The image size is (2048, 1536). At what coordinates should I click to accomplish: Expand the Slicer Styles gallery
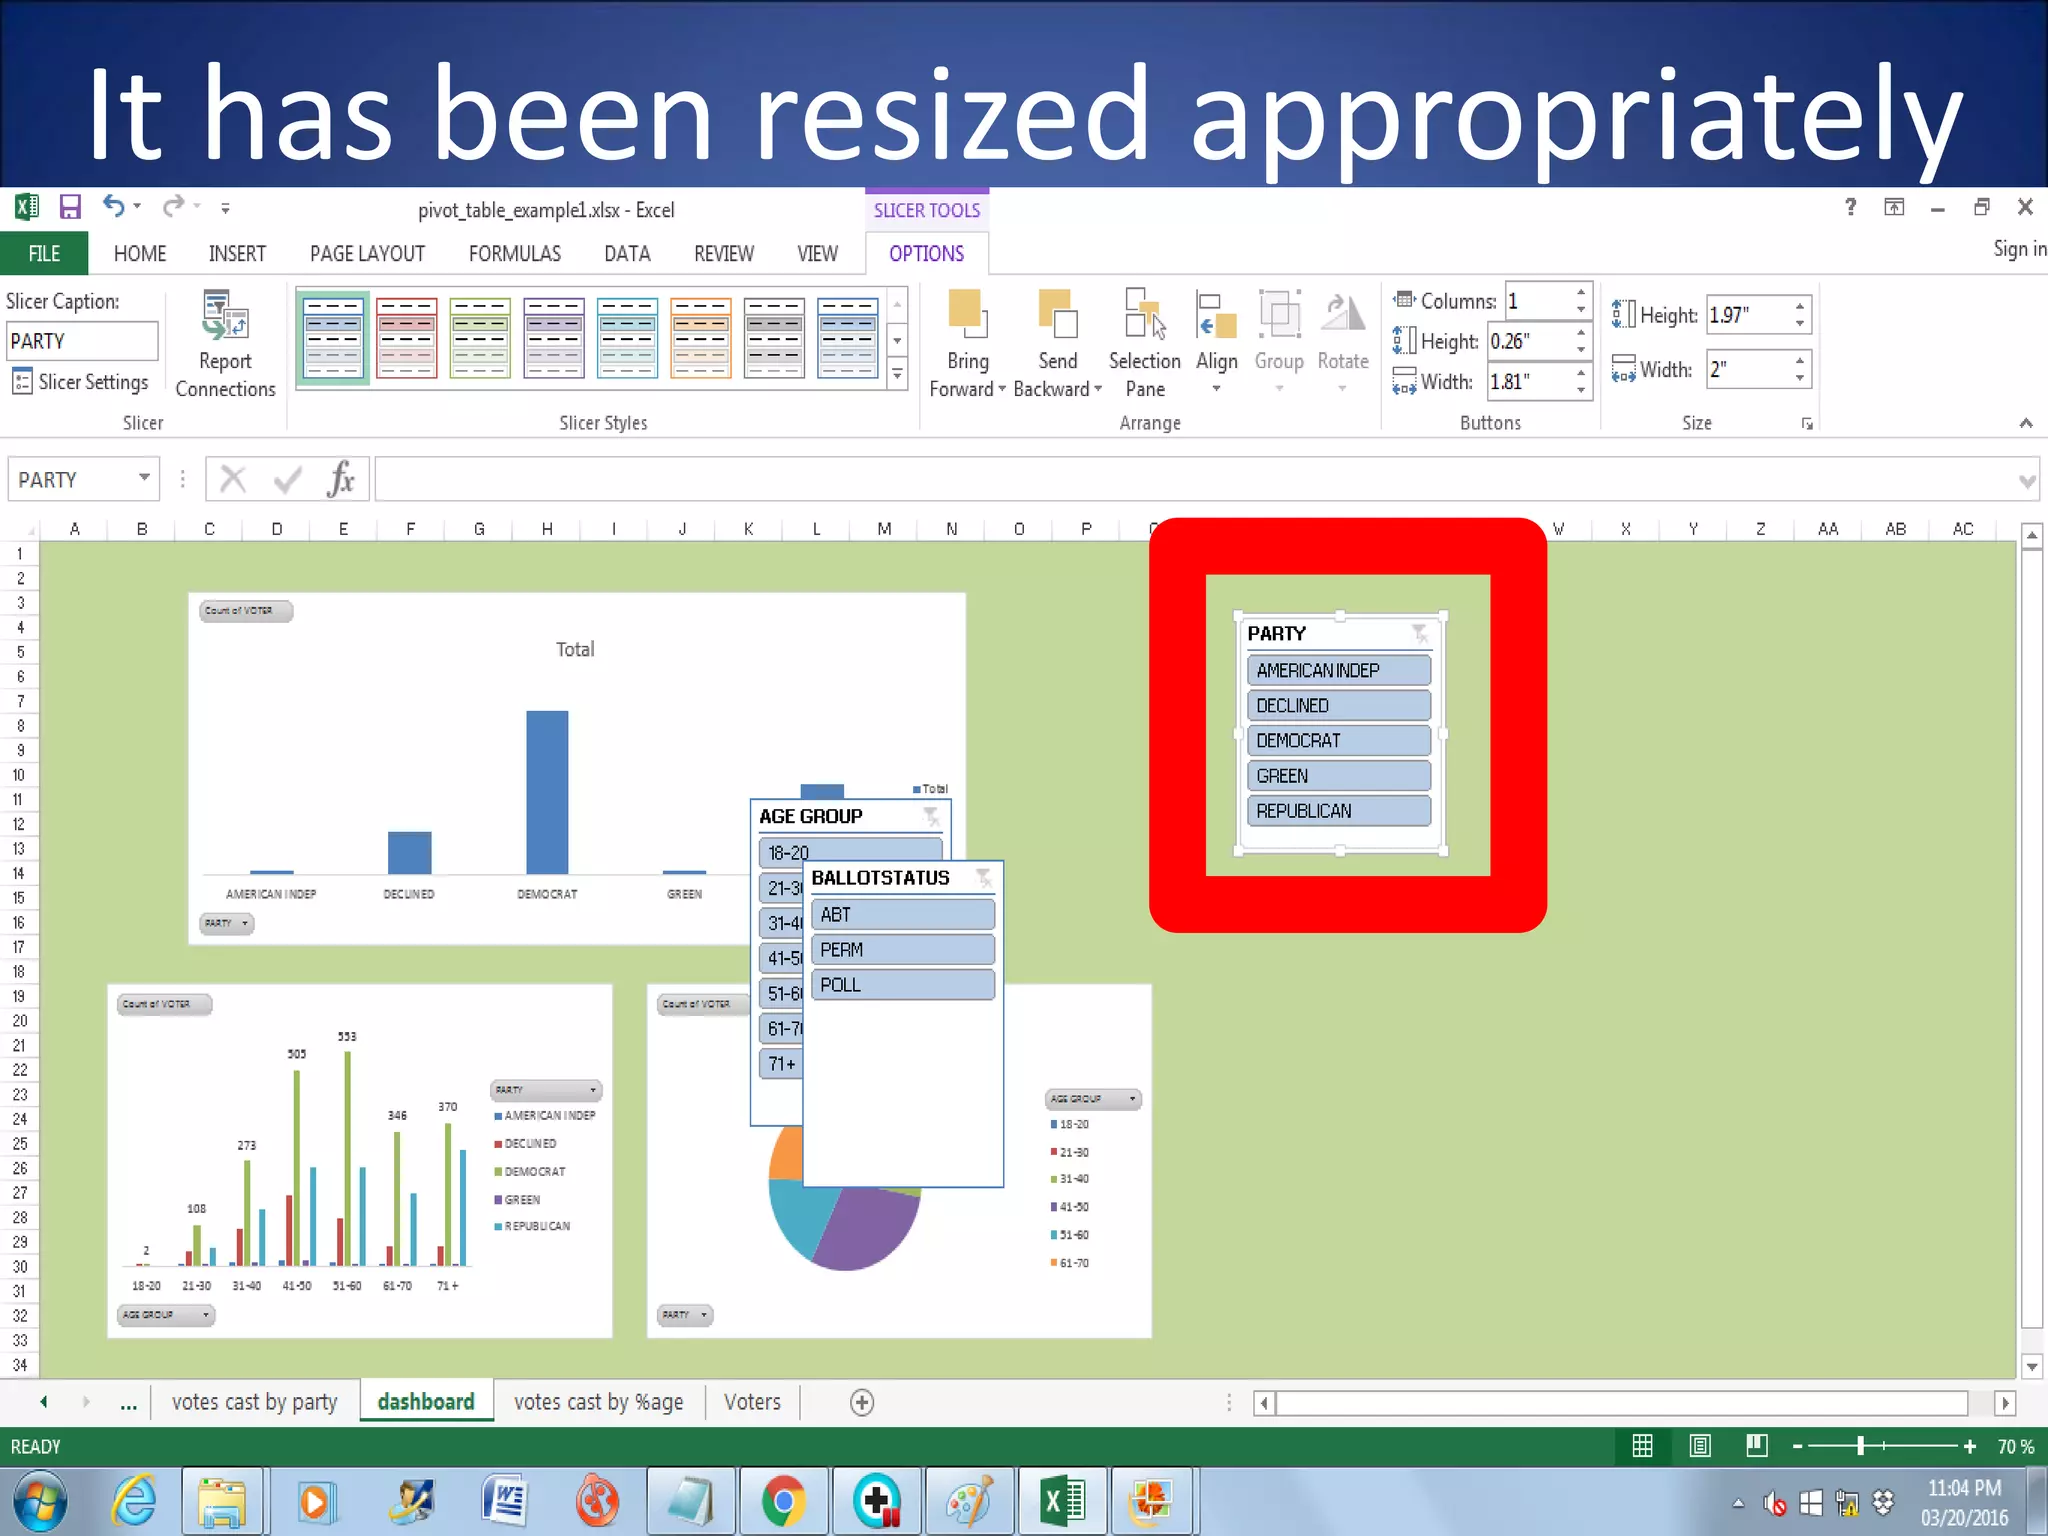pyautogui.click(x=897, y=375)
